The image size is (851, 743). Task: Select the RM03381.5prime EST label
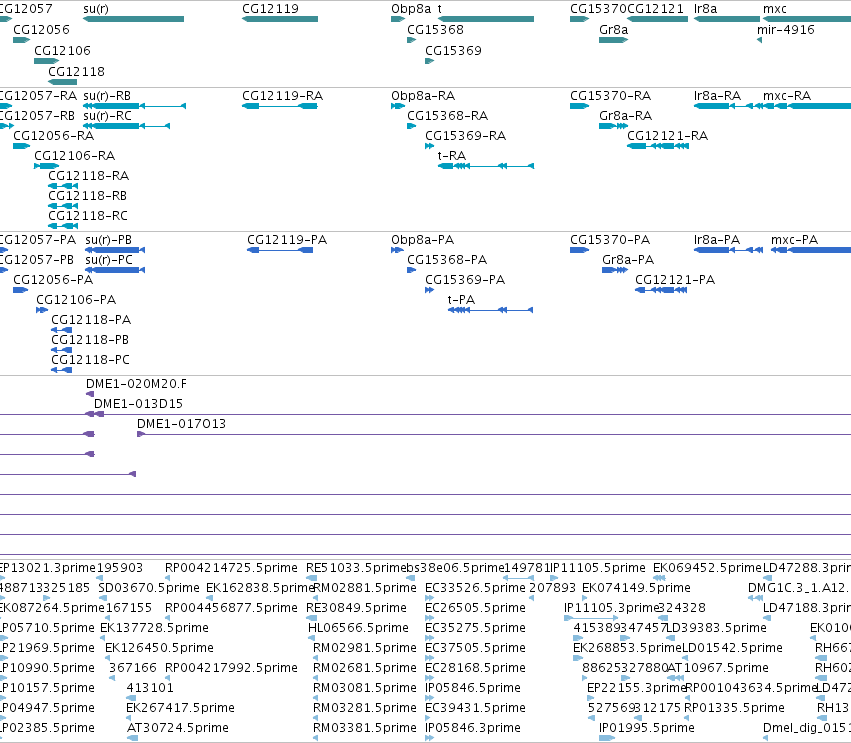click(x=365, y=728)
